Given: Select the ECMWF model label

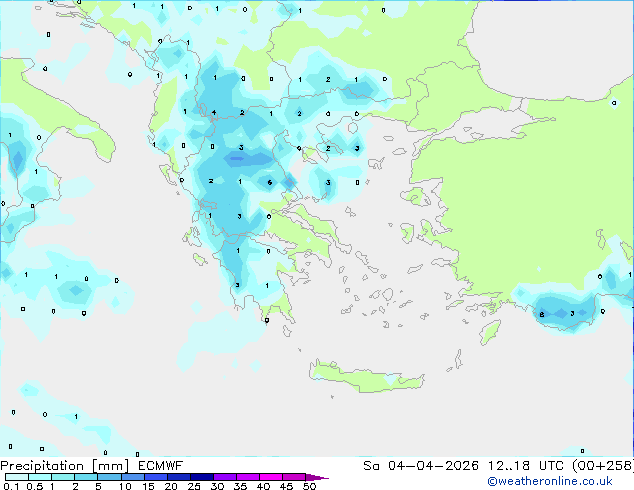Looking at the screenshot, I should [161, 466].
